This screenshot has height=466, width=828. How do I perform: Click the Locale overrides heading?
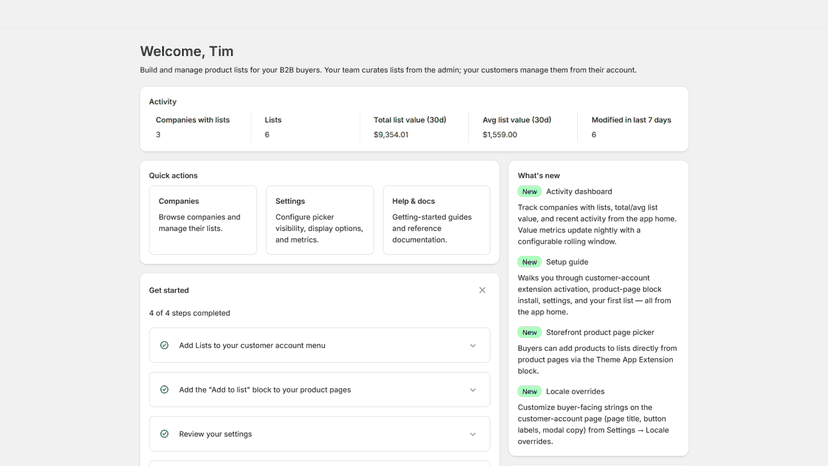[575, 391]
